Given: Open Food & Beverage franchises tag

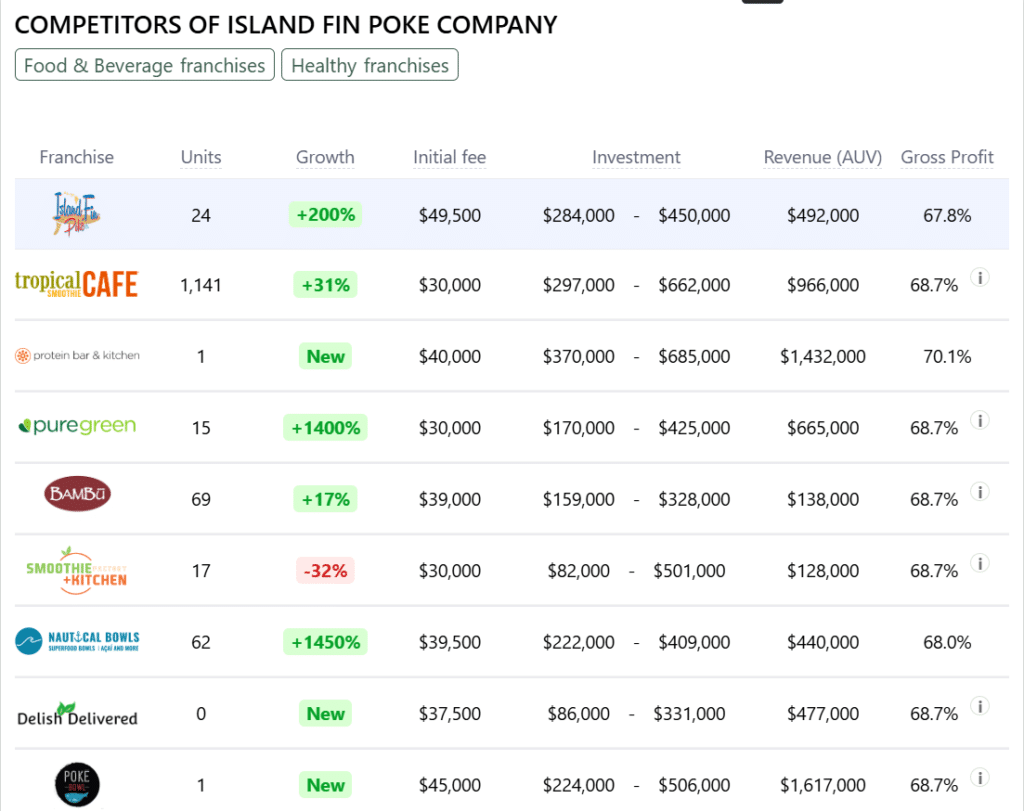Looking at the screenshot, I should [x=144, y=65].
